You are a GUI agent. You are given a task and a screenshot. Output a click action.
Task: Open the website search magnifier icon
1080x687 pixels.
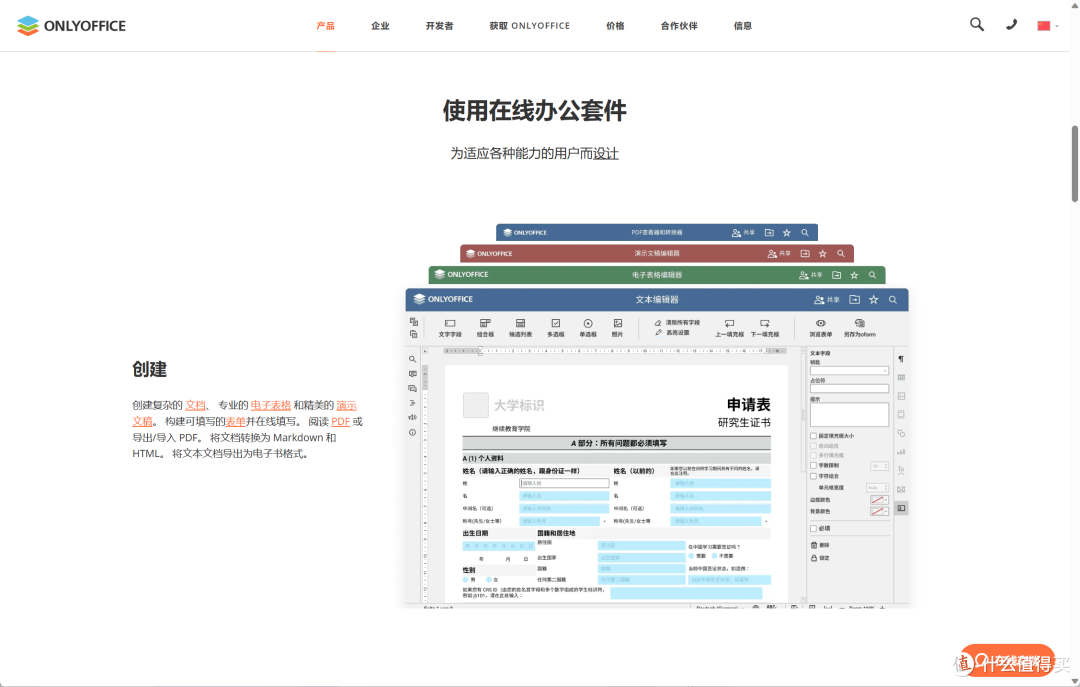(x=977, y=25)
